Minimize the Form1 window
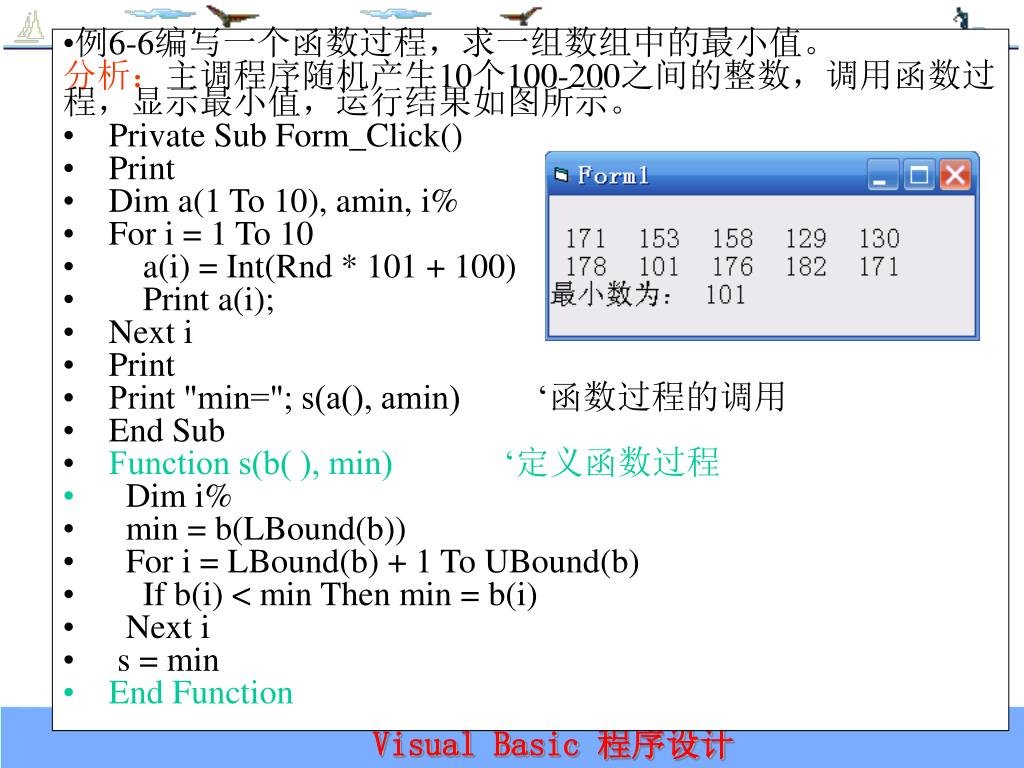 (882, 175)
